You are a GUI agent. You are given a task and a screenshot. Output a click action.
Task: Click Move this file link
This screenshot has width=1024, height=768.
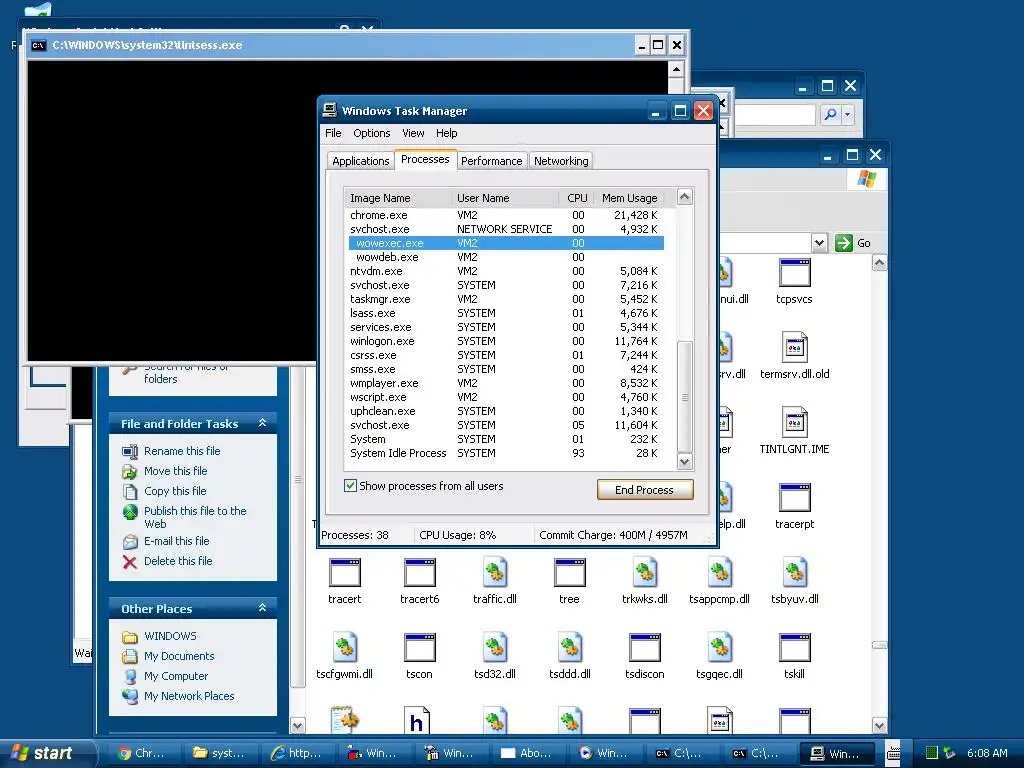176,471
